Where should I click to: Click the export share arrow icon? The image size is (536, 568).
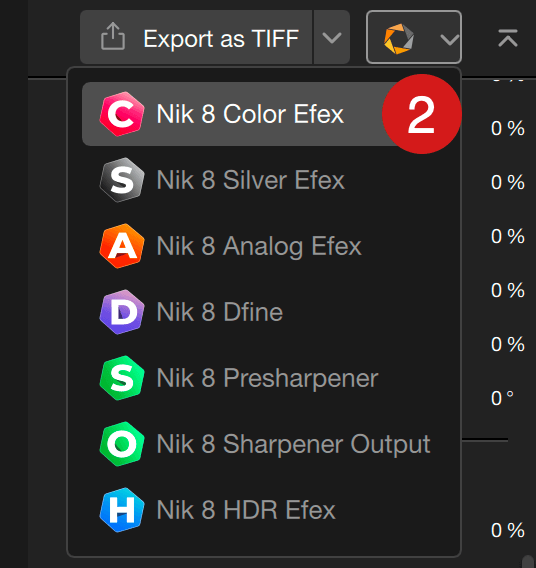tap(113, 36)
